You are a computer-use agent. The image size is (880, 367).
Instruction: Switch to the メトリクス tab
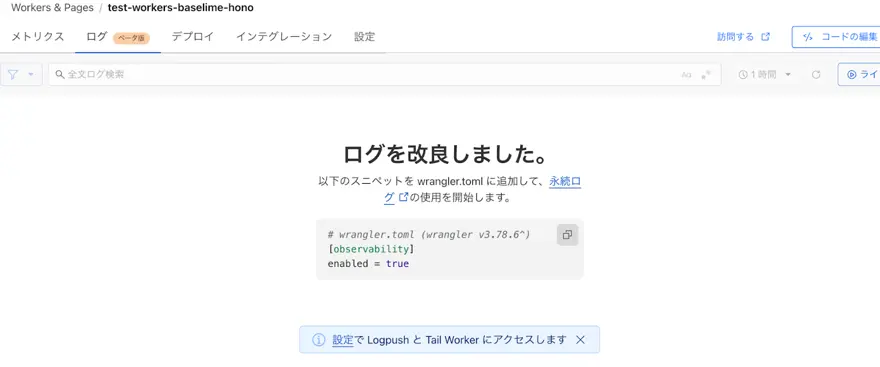point(38,37)
